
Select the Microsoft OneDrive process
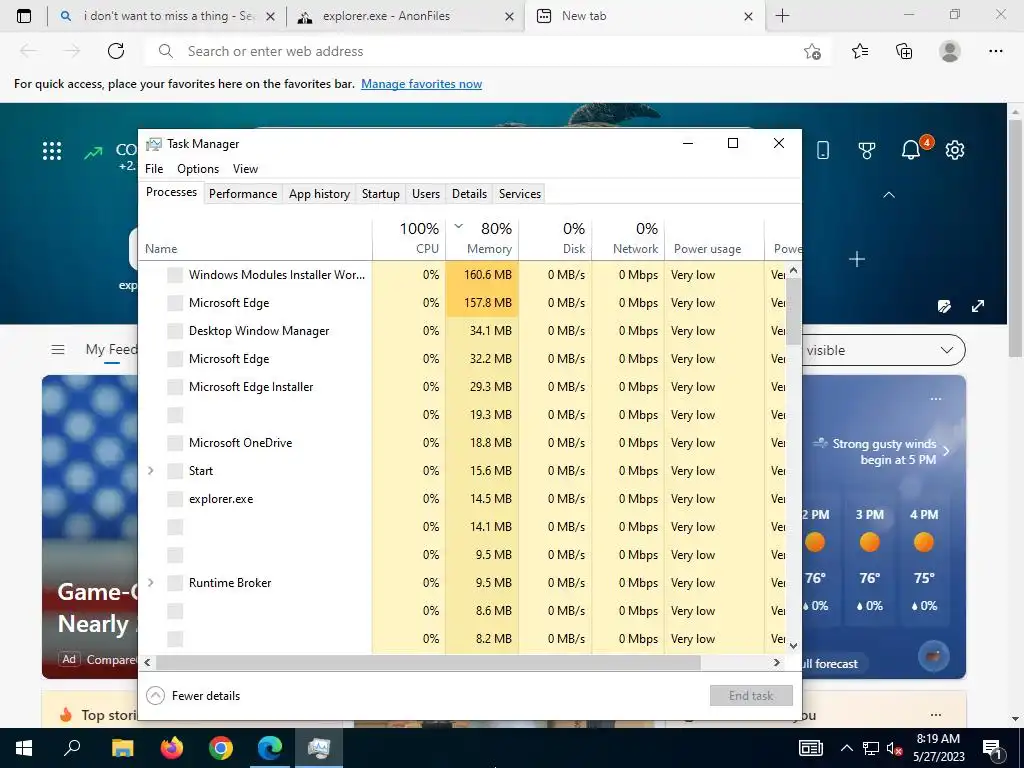click(x=462, y=443)
